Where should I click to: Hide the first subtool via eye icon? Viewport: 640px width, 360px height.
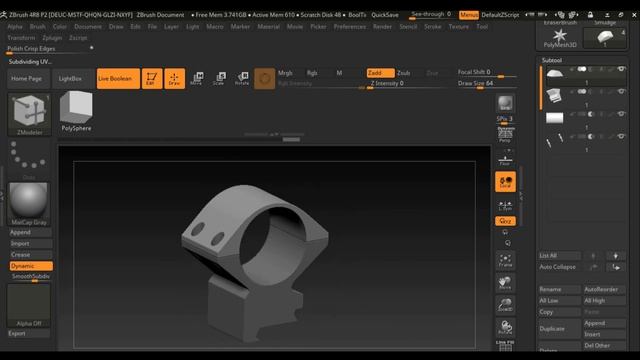click(621, 69)
